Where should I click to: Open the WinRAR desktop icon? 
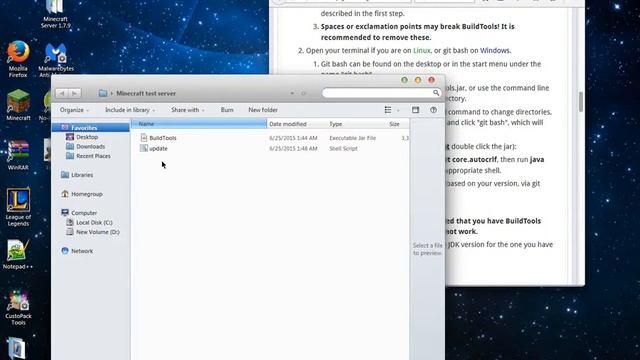18,156
